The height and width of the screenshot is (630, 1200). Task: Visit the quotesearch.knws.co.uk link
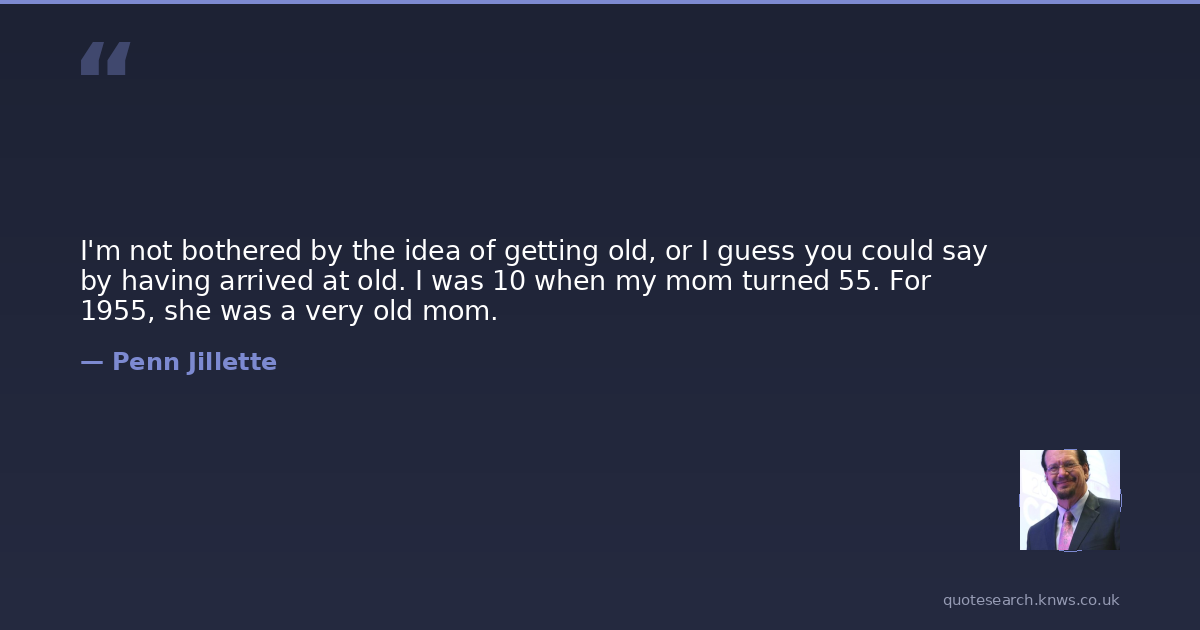point(1031,600)
